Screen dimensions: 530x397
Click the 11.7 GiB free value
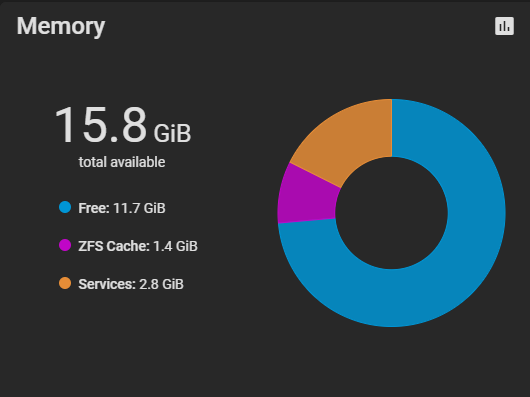(x=139, y=208)
